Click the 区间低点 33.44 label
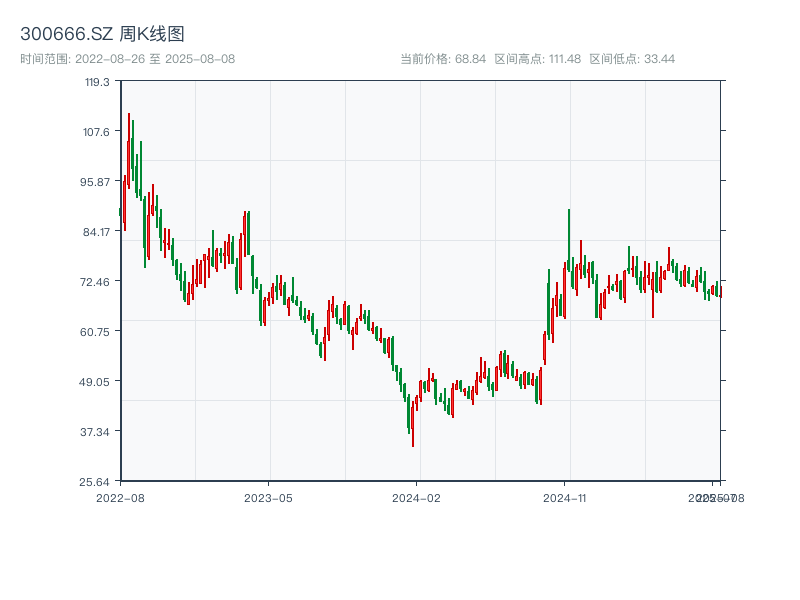The height and width of the screenshot is (600, 800). coord(632,59)
